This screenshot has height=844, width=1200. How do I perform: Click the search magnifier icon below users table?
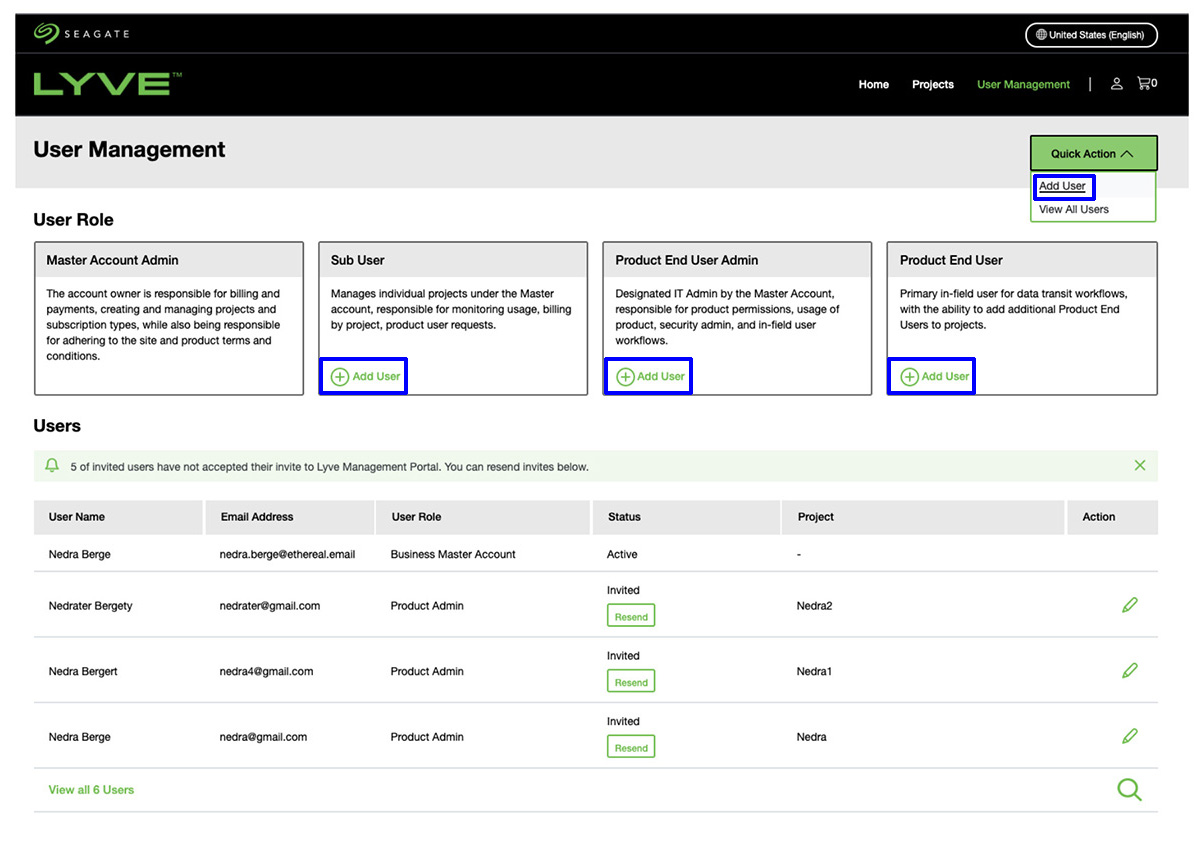[x=1129, y=789]
